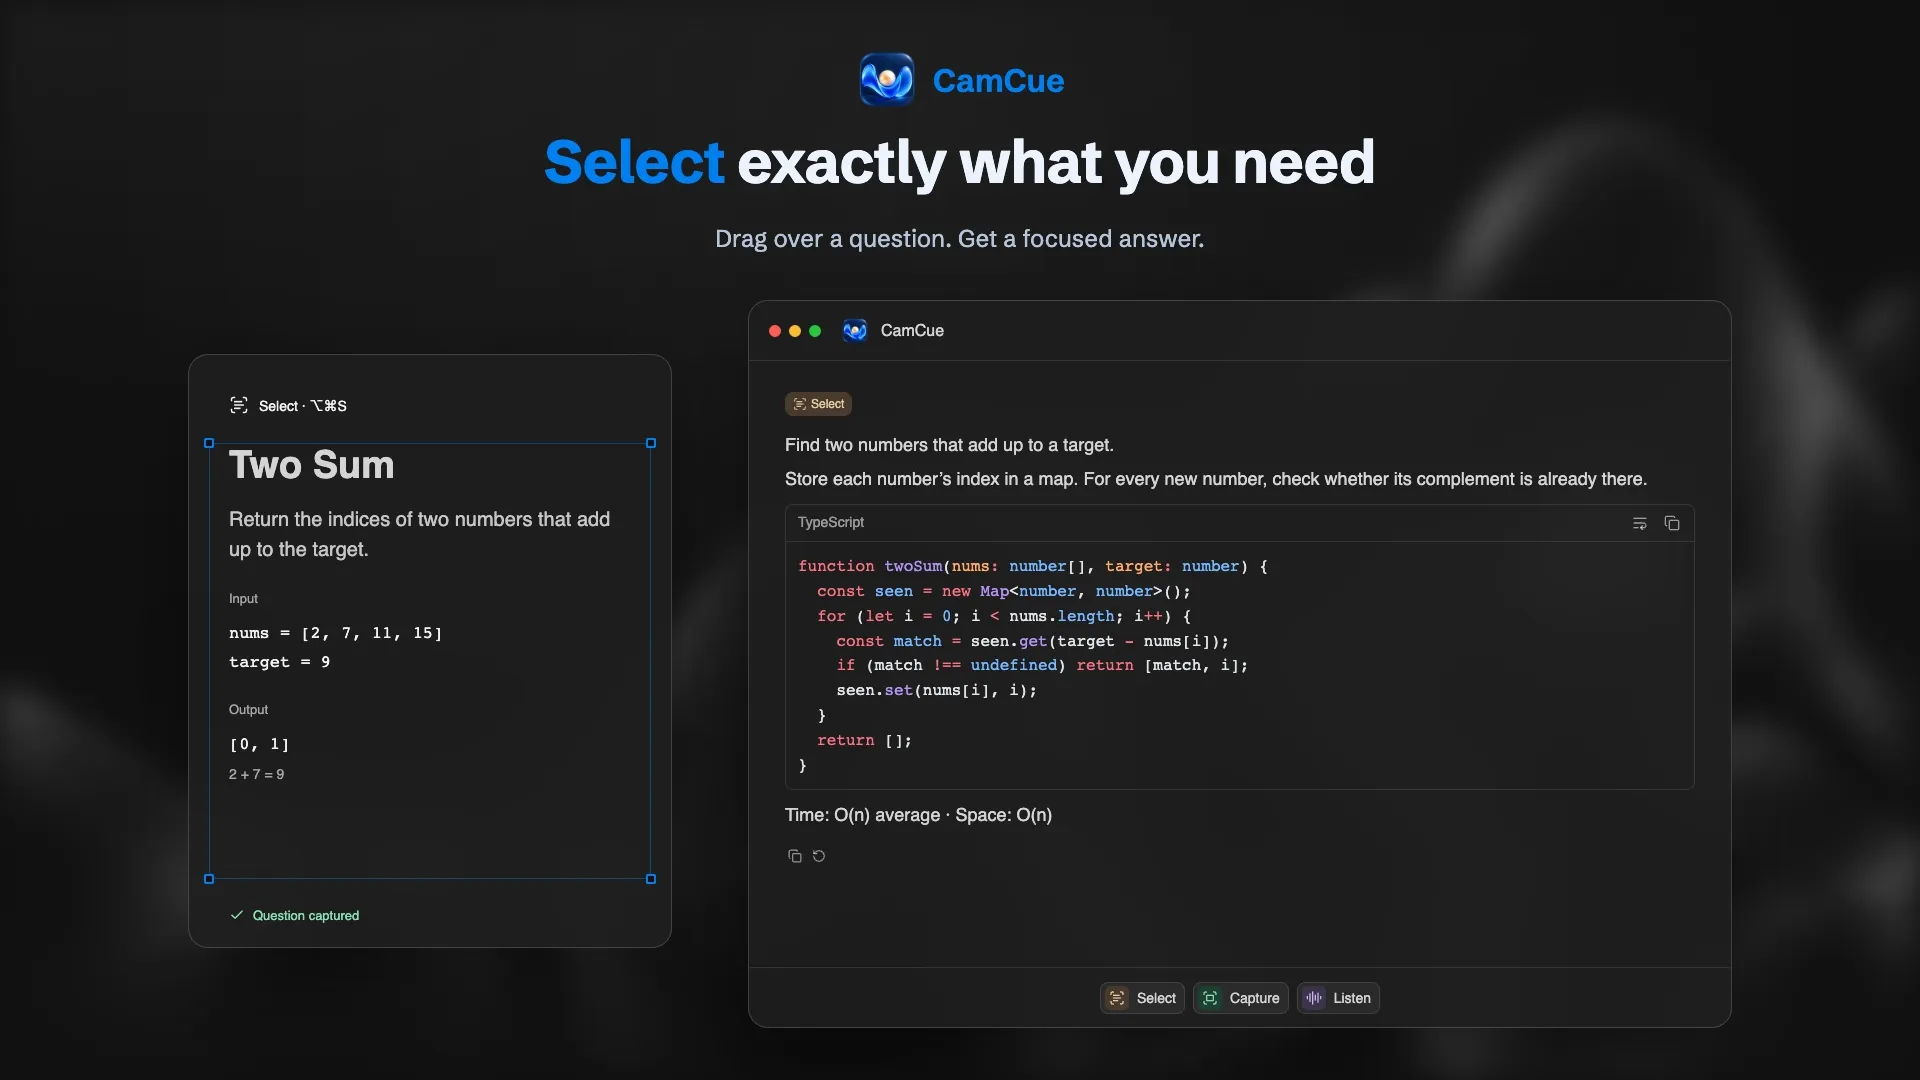The image size is (1920, 1080).
Task: Click the CamCue window title text
Action: pos(912,331)
